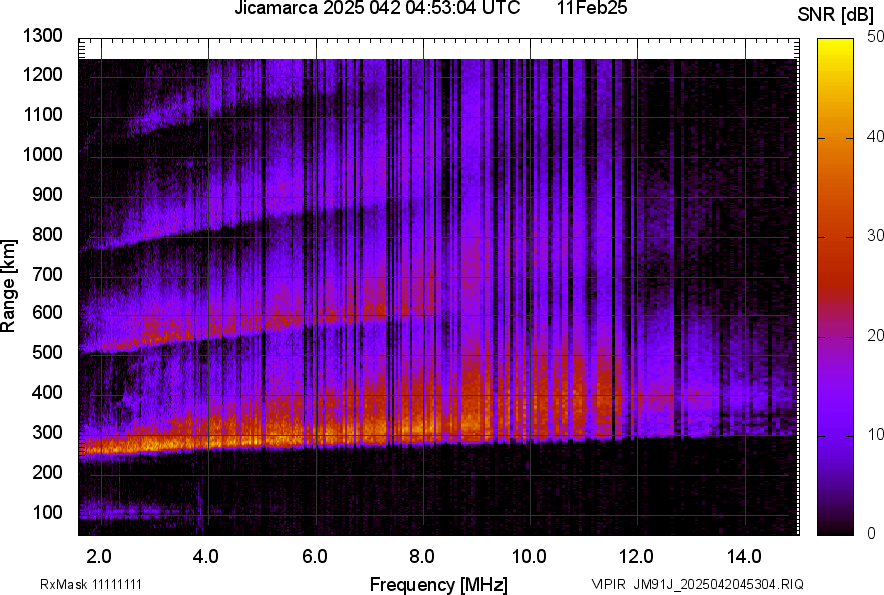Viewport: 884px width, 595px height.
Task: Click the SNR [dB] colorbar heading
Action: tap(836, 14)
